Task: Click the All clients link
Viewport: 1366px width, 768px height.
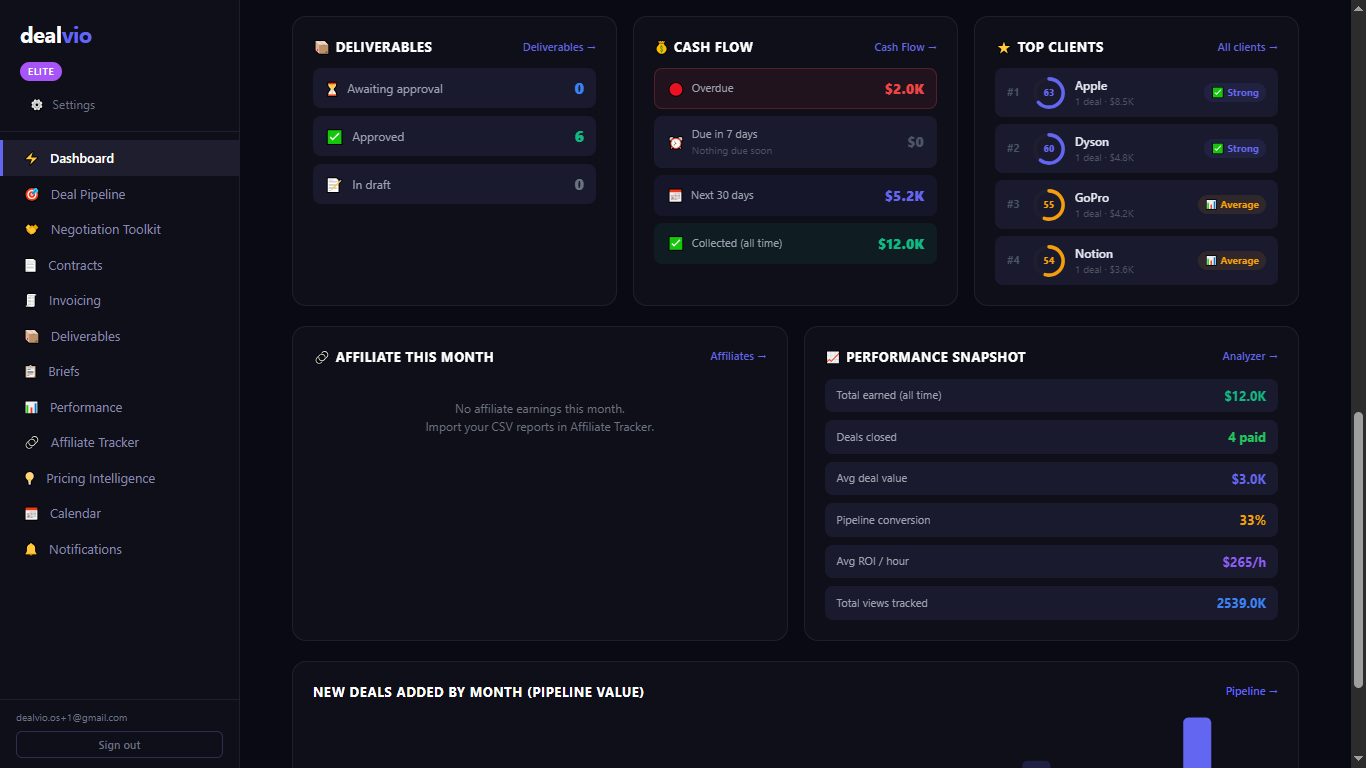Action: 1246,46
